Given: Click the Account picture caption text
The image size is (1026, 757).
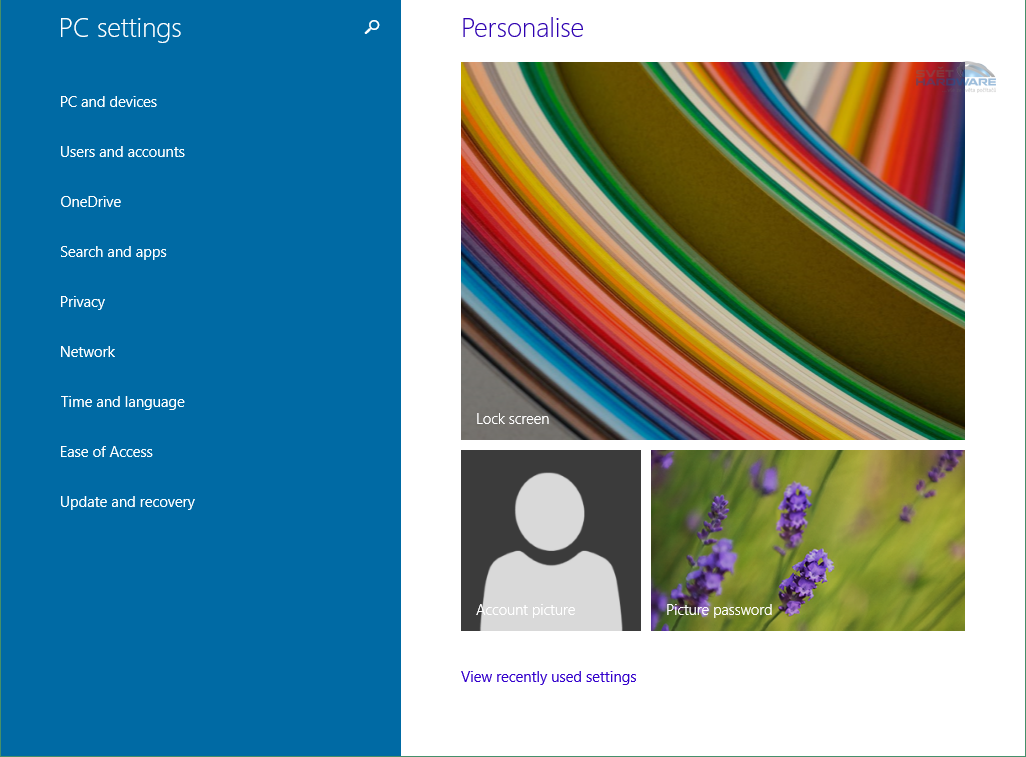Looking at the screenshot, I should coord(525,610).
